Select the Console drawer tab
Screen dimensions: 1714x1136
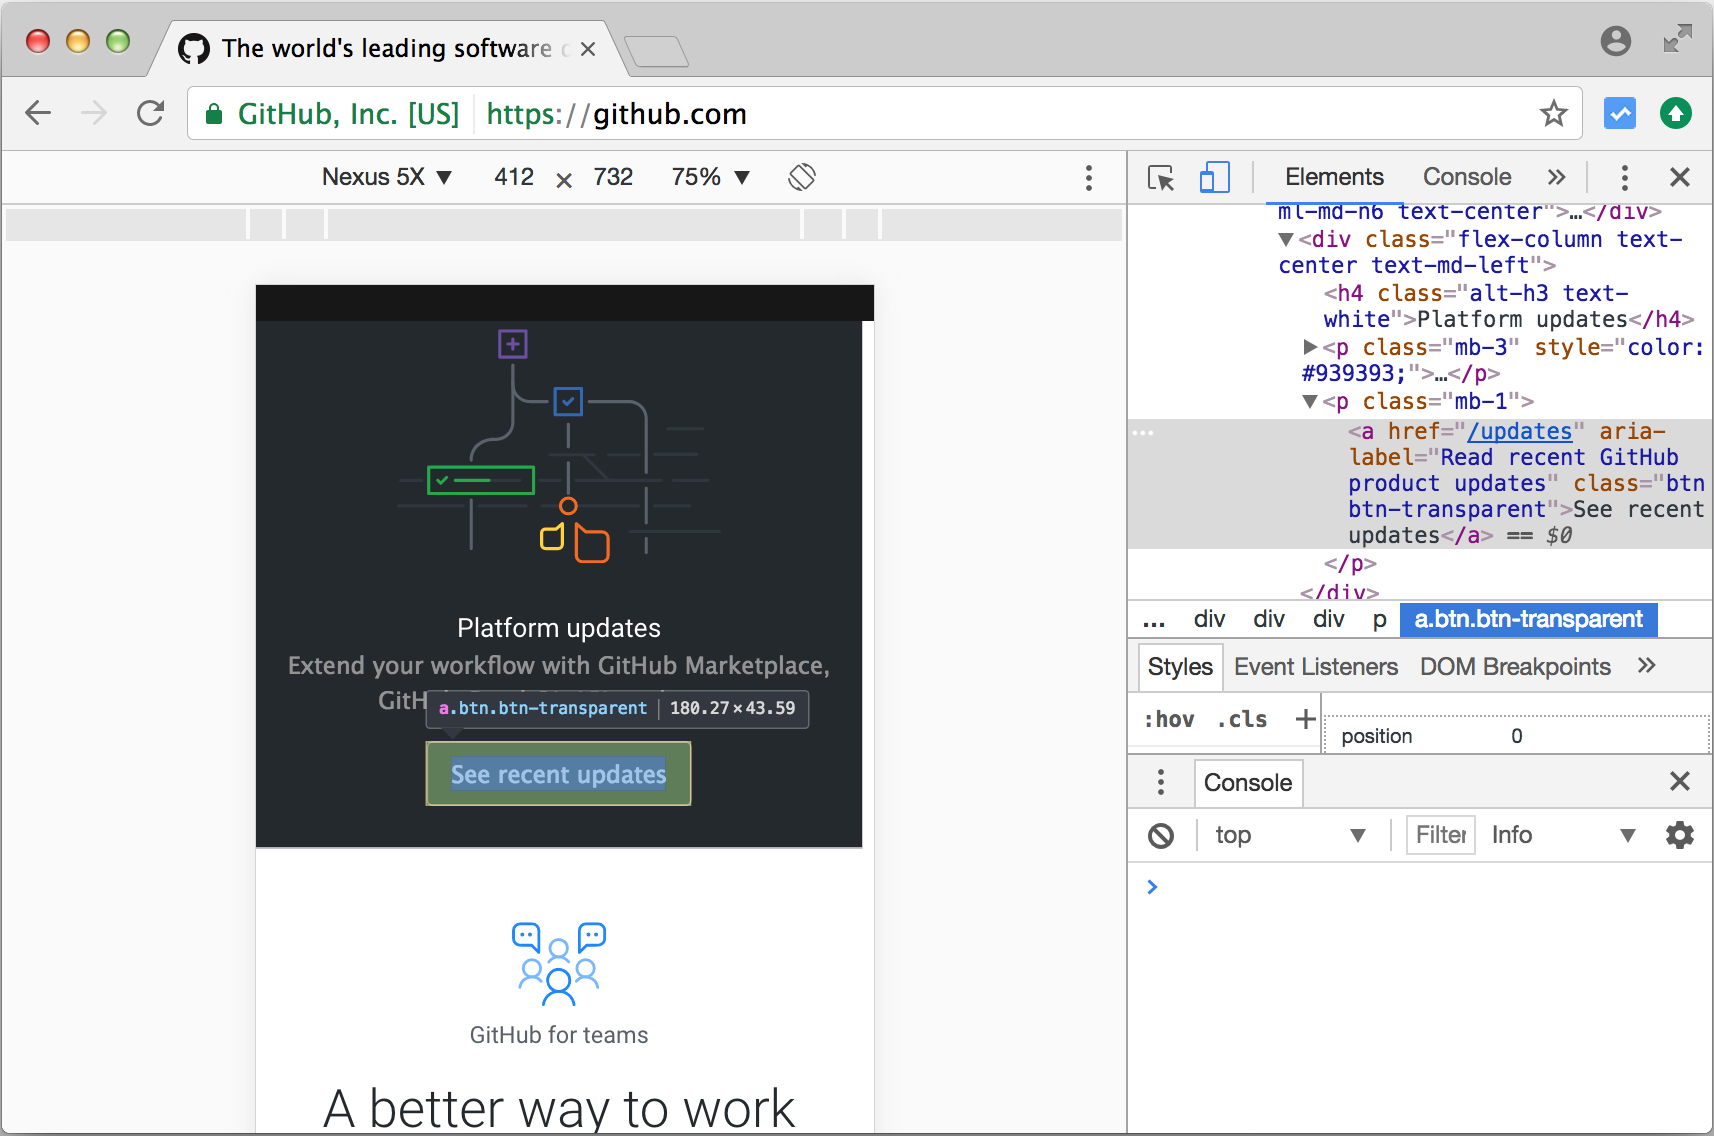(x=1248, y=783)
